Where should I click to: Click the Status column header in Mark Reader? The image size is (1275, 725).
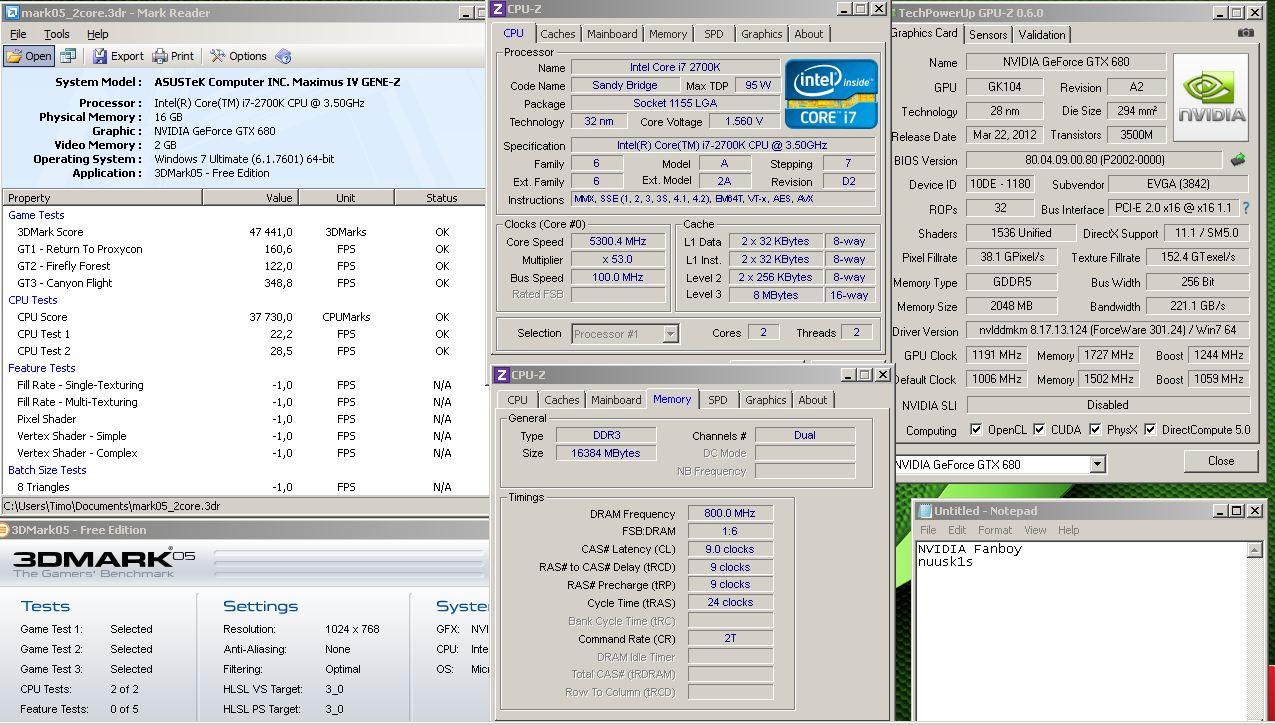point(440,198)
